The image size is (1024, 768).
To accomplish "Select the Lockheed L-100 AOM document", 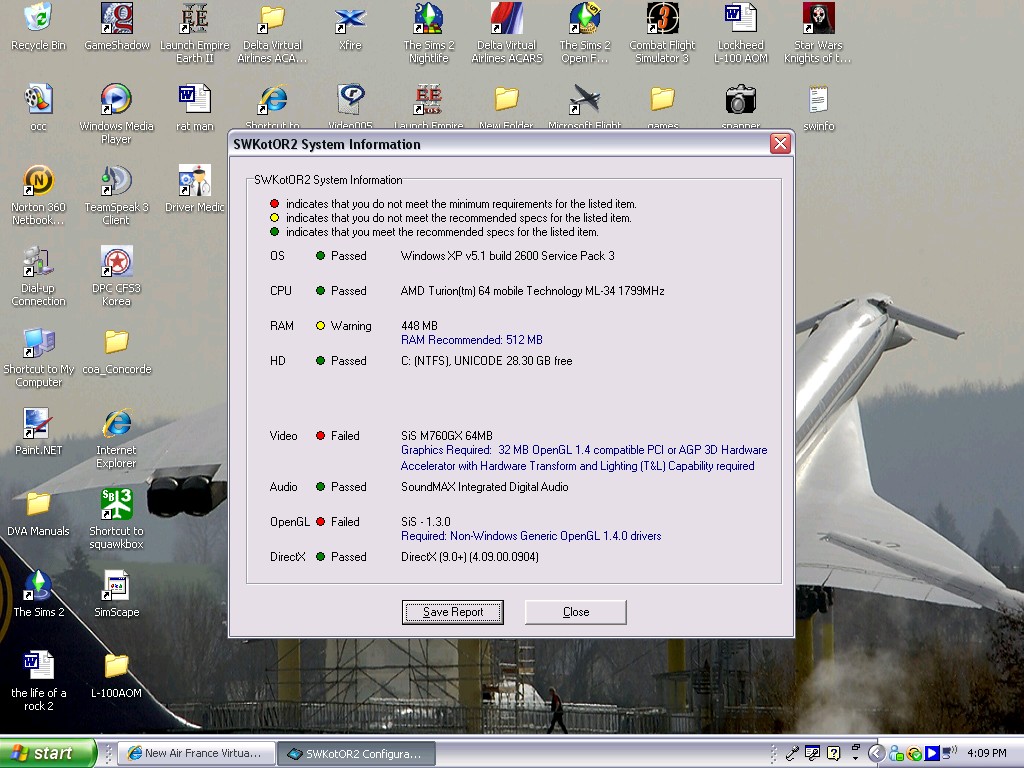I will (741, 33).
